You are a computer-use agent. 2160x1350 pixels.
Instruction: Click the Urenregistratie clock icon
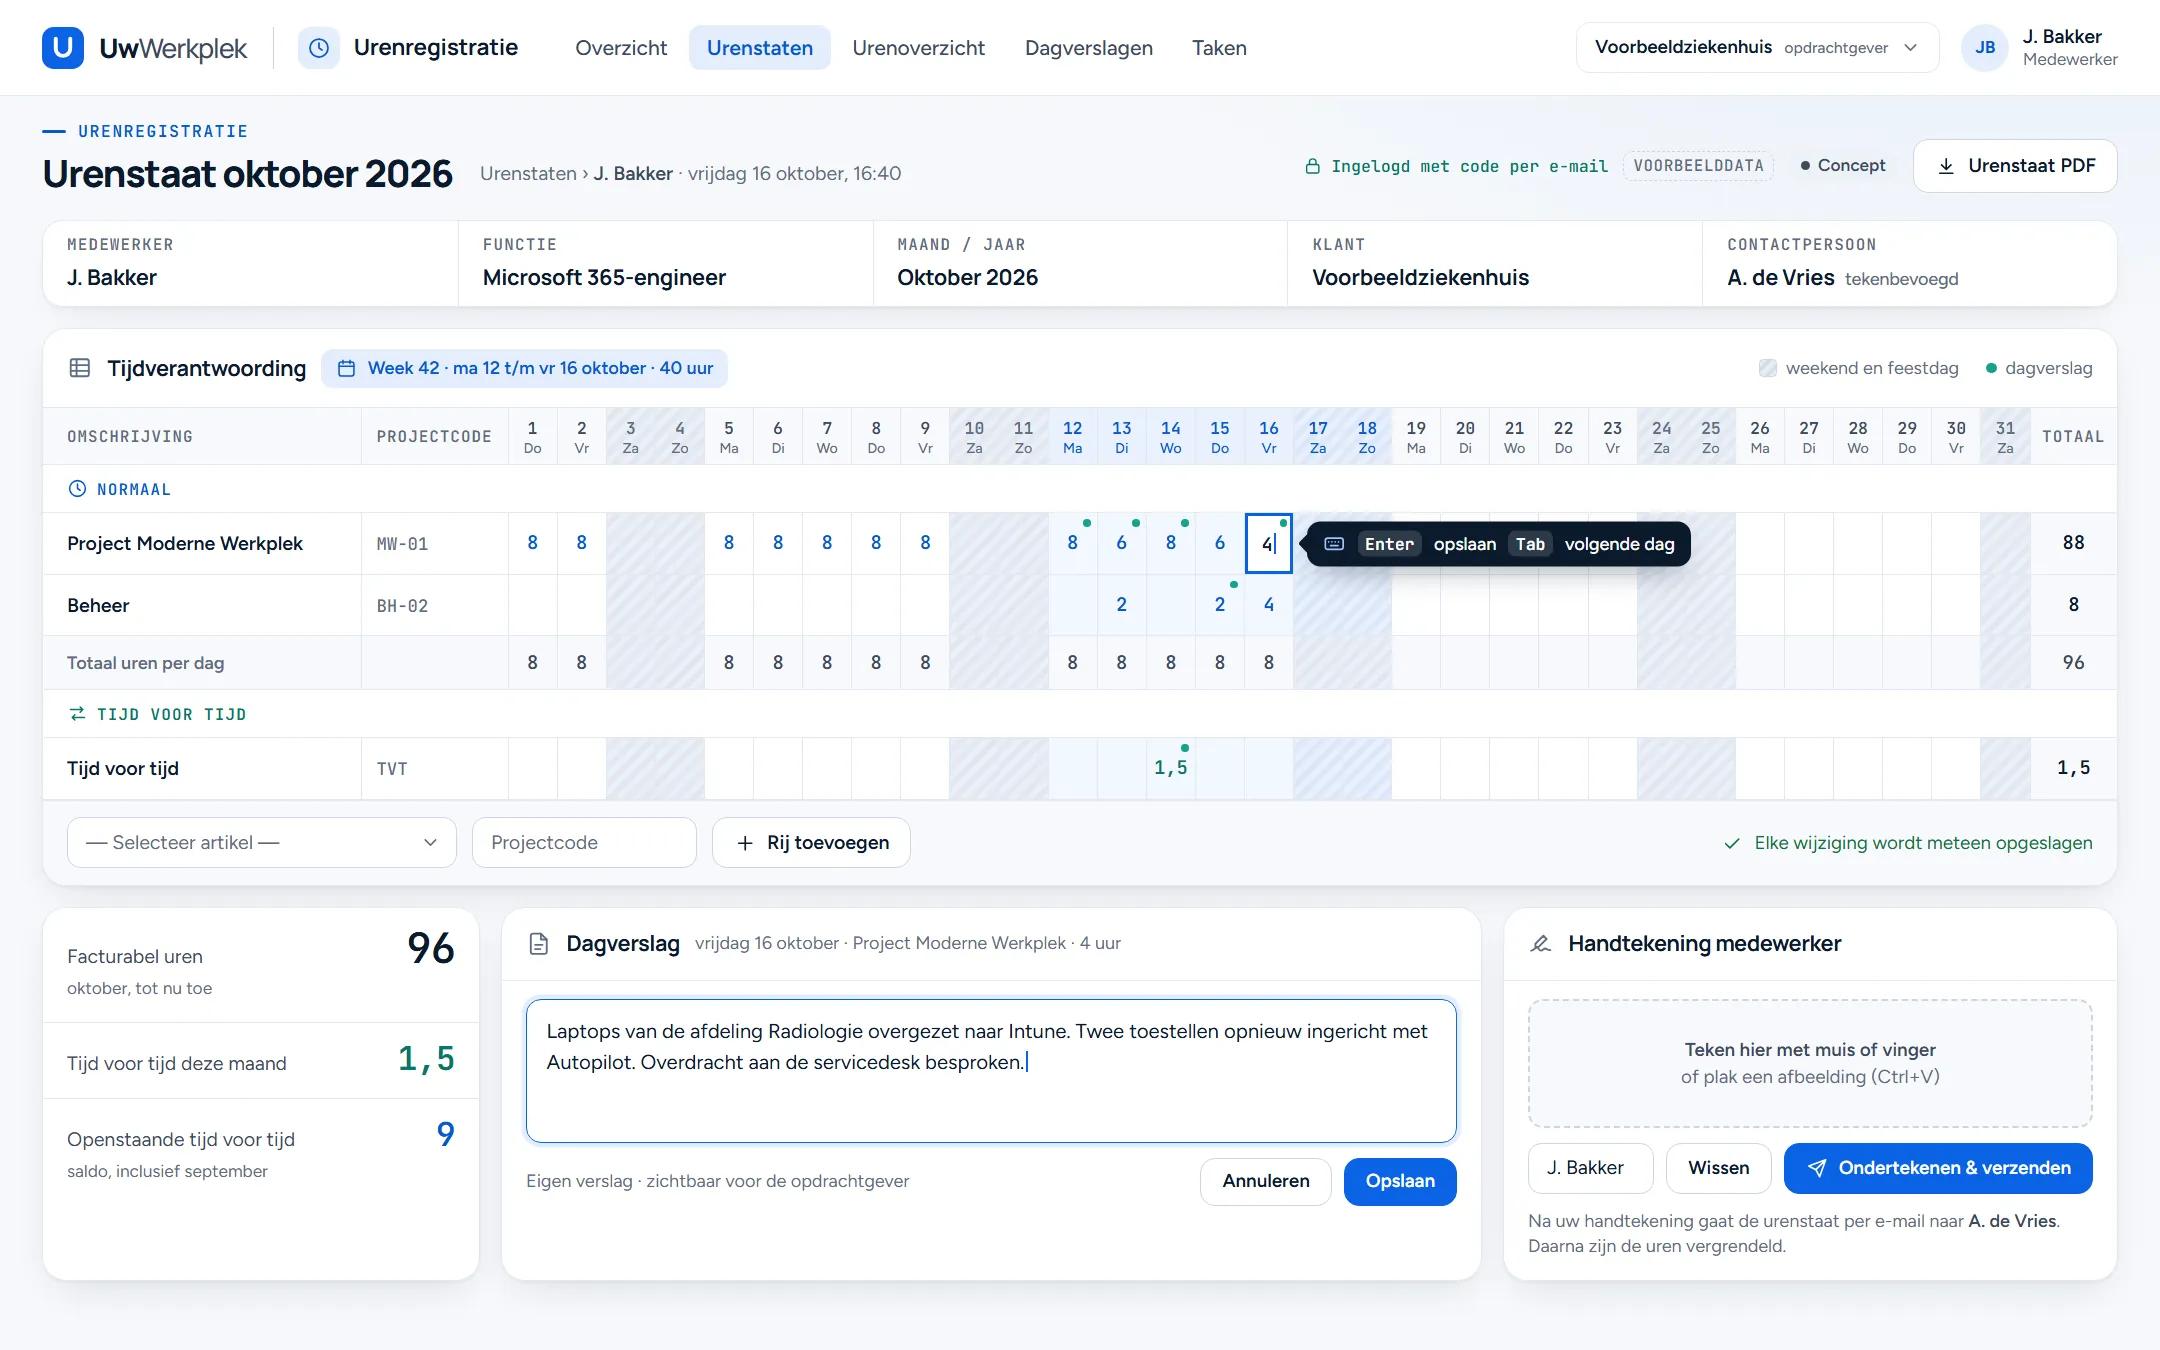[x=319, y=48]
